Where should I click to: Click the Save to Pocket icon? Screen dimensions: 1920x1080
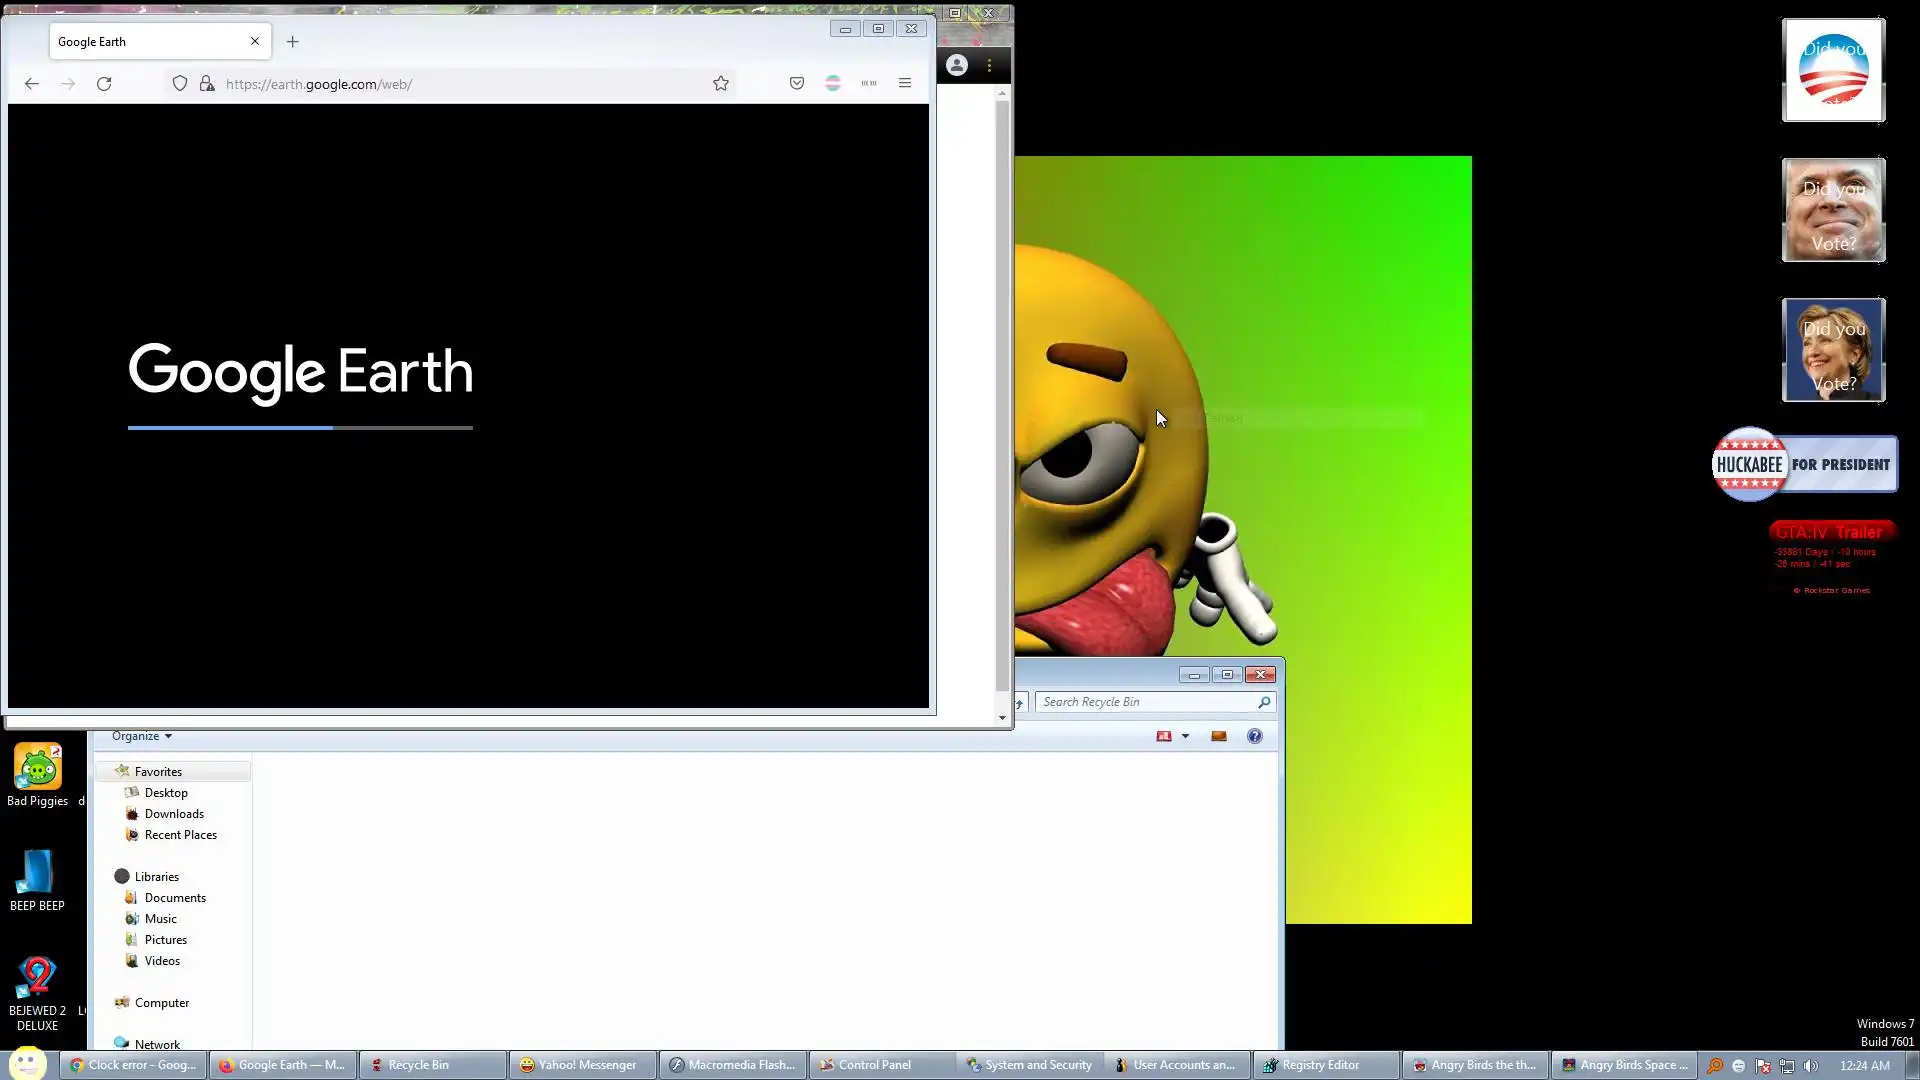(x=797, y=84)
